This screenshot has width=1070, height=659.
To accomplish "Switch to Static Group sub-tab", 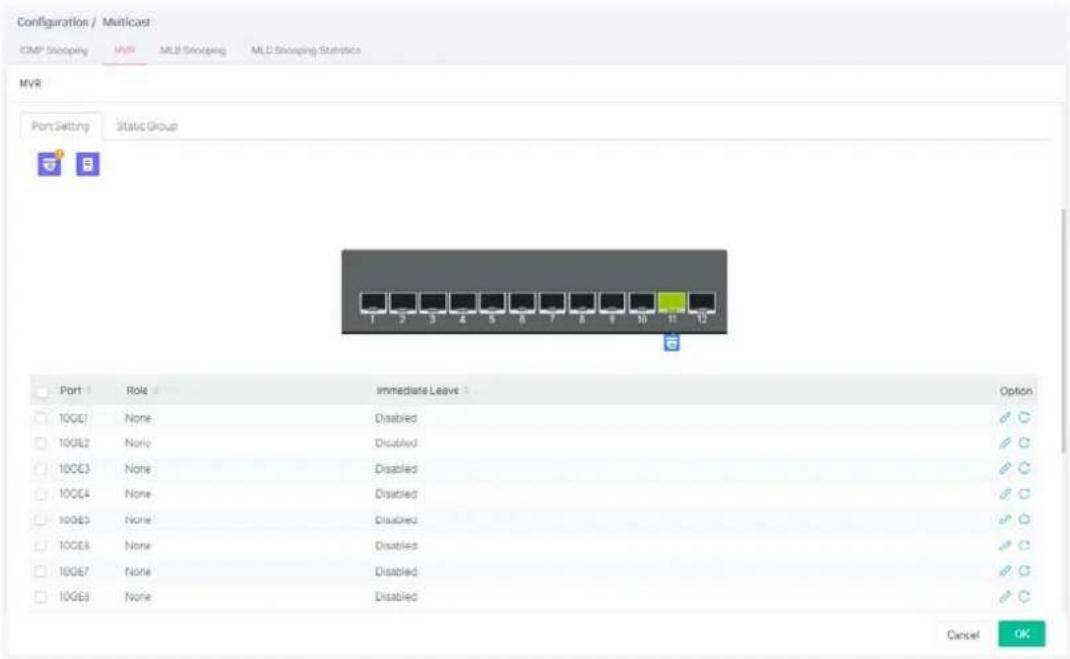I will [147, 126].
